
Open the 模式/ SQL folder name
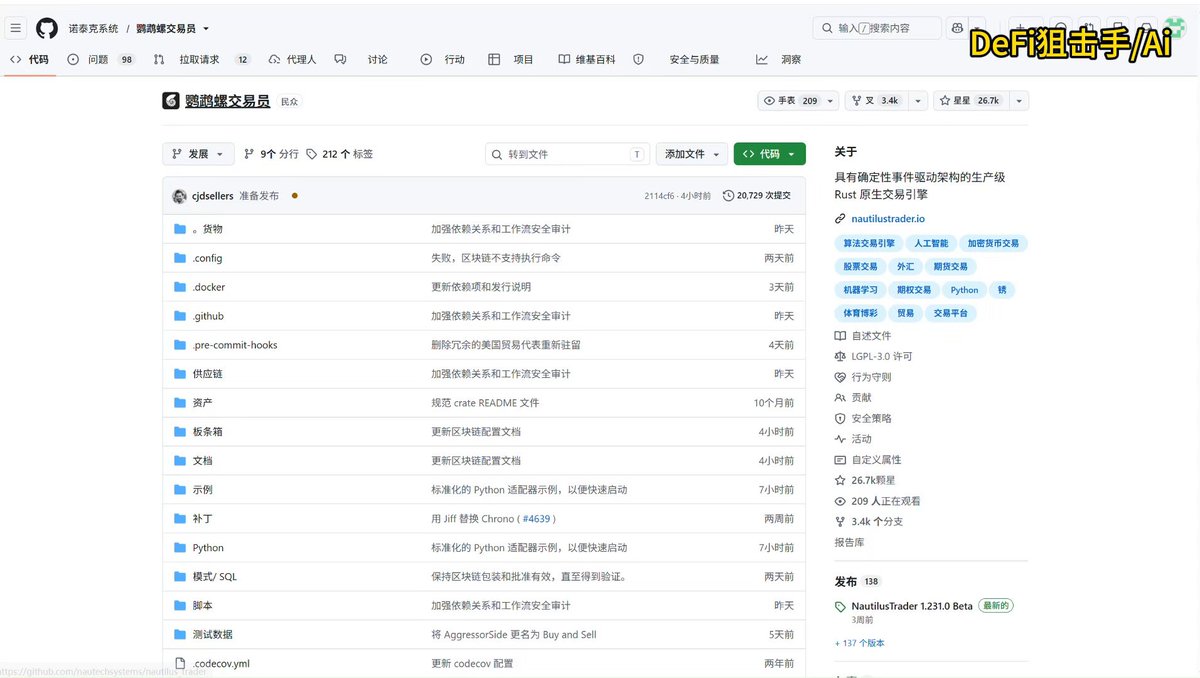click(215, 577)
